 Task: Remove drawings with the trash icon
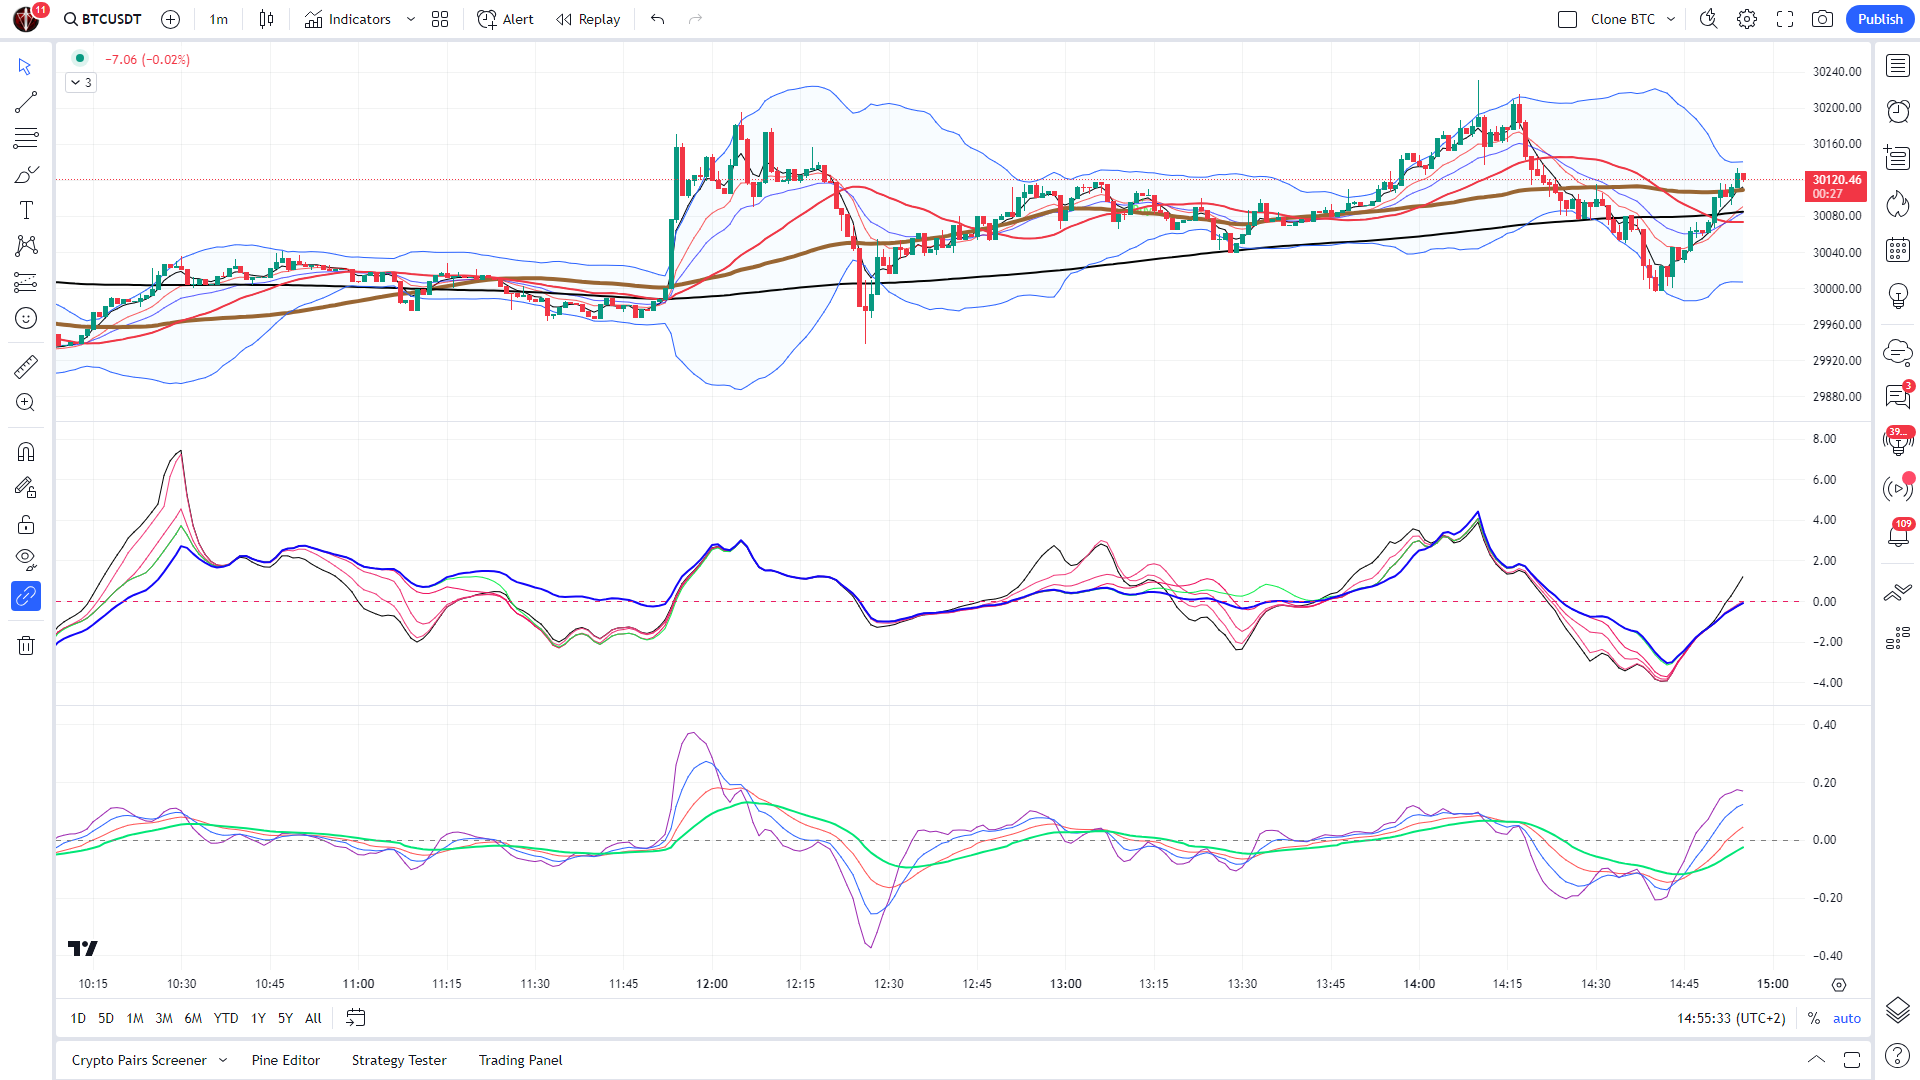[x=26, y=645]
